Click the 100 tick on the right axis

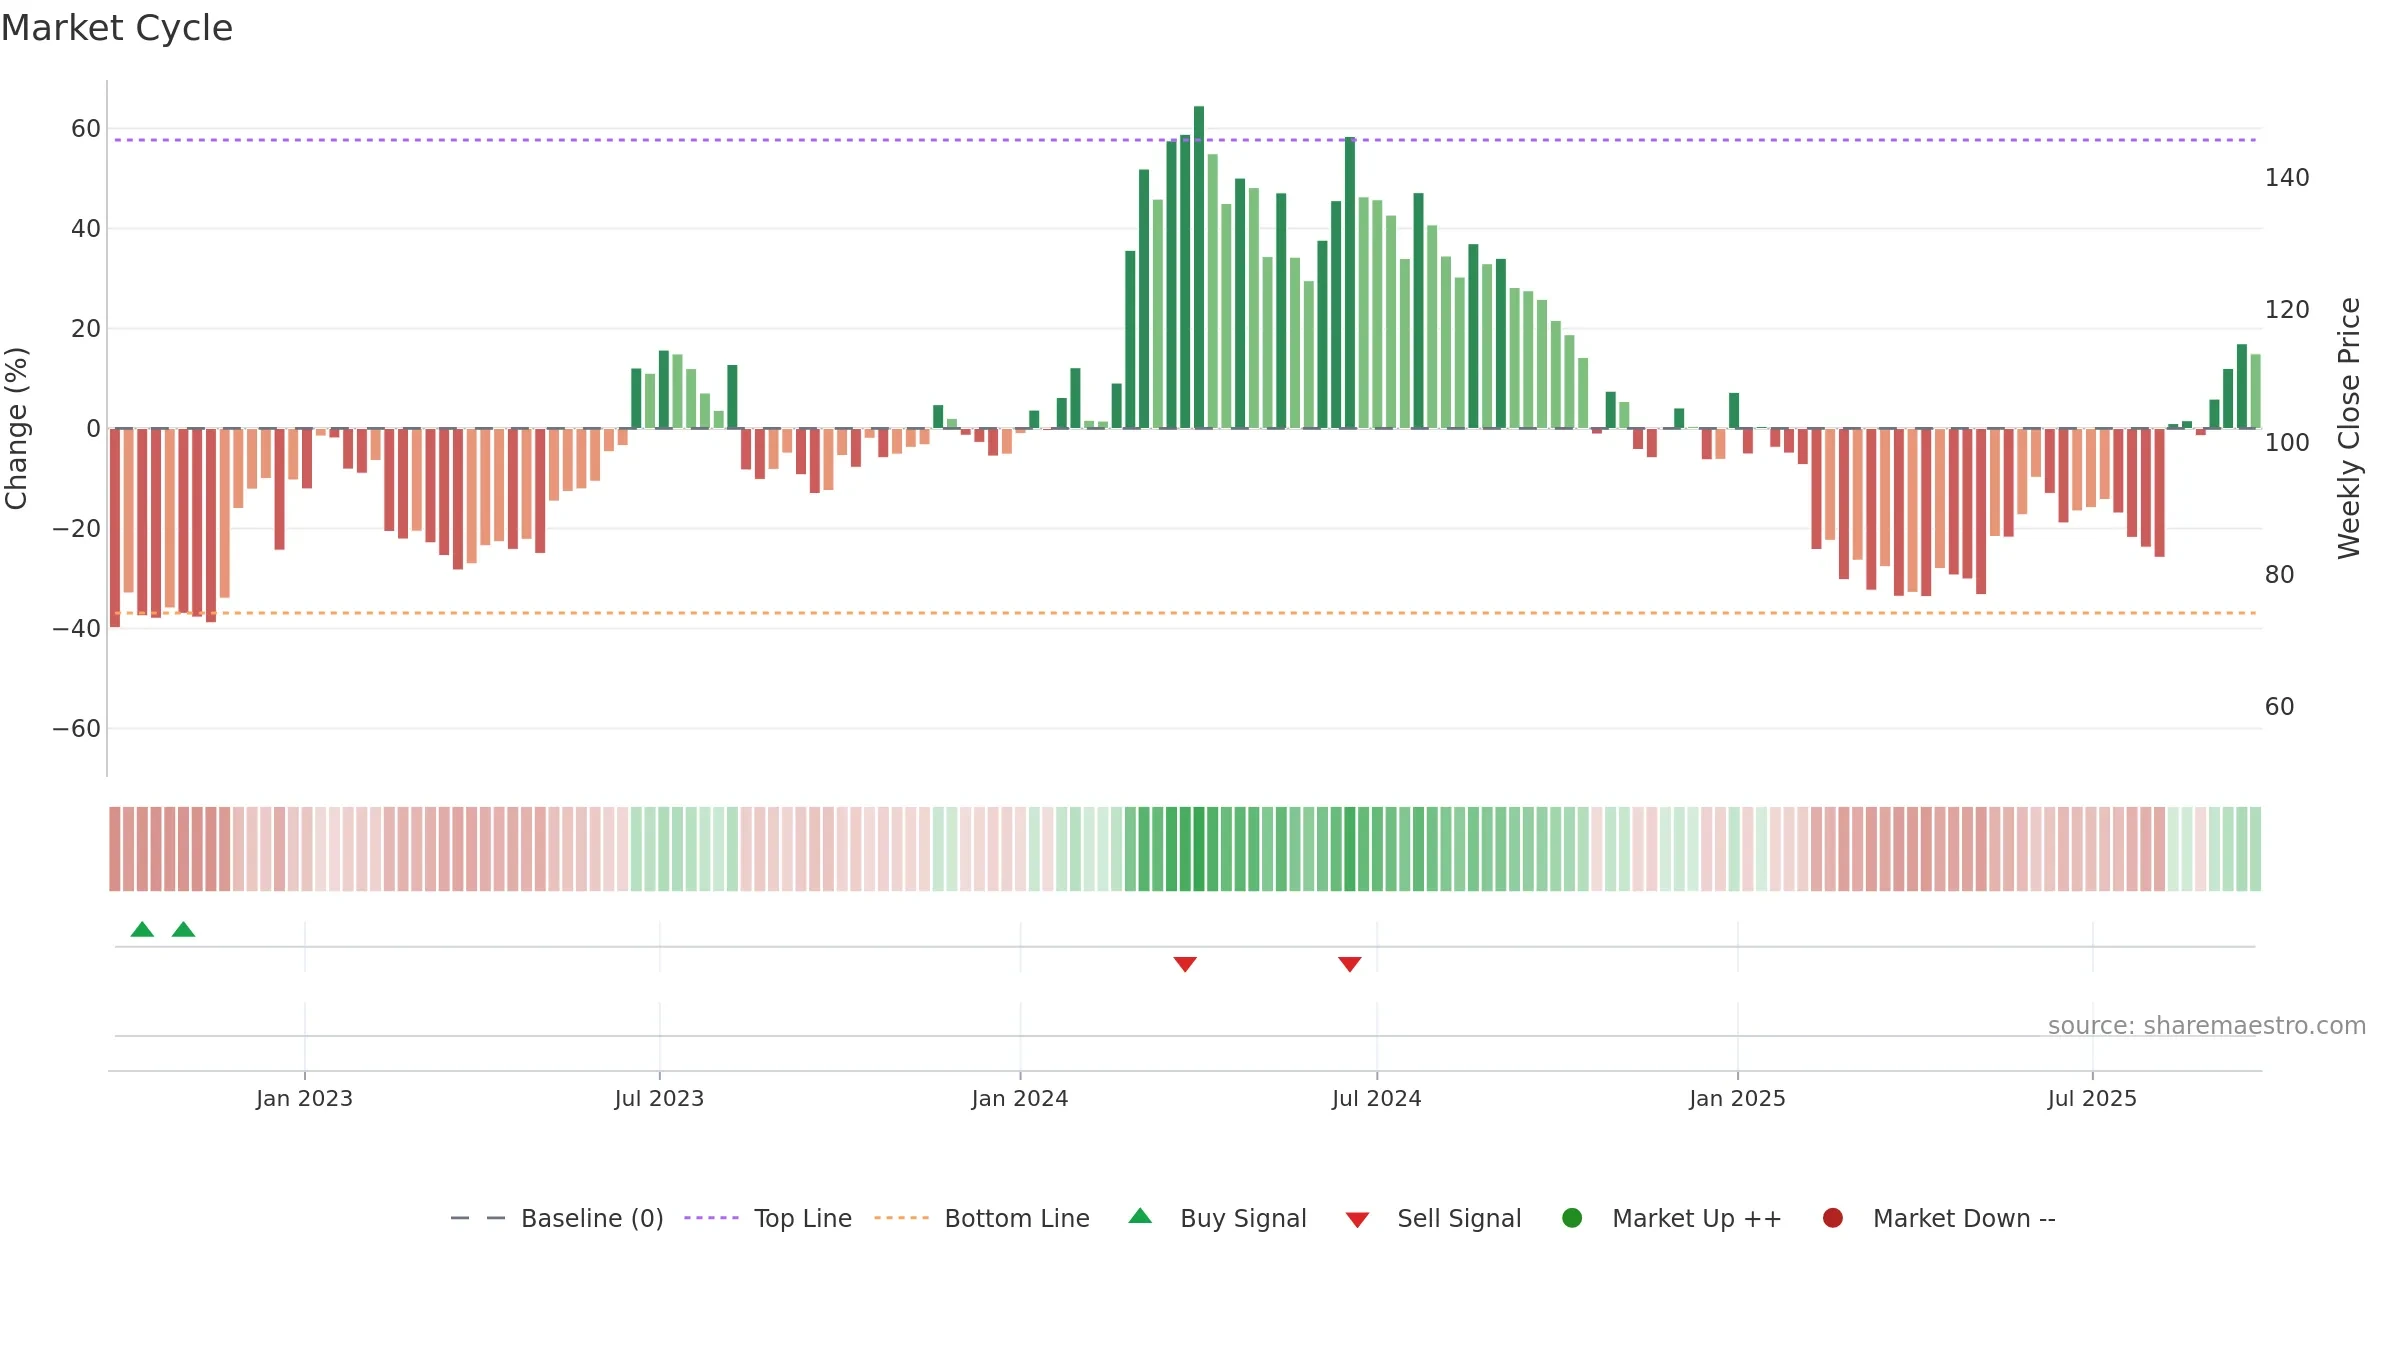tap(2287, 442)
